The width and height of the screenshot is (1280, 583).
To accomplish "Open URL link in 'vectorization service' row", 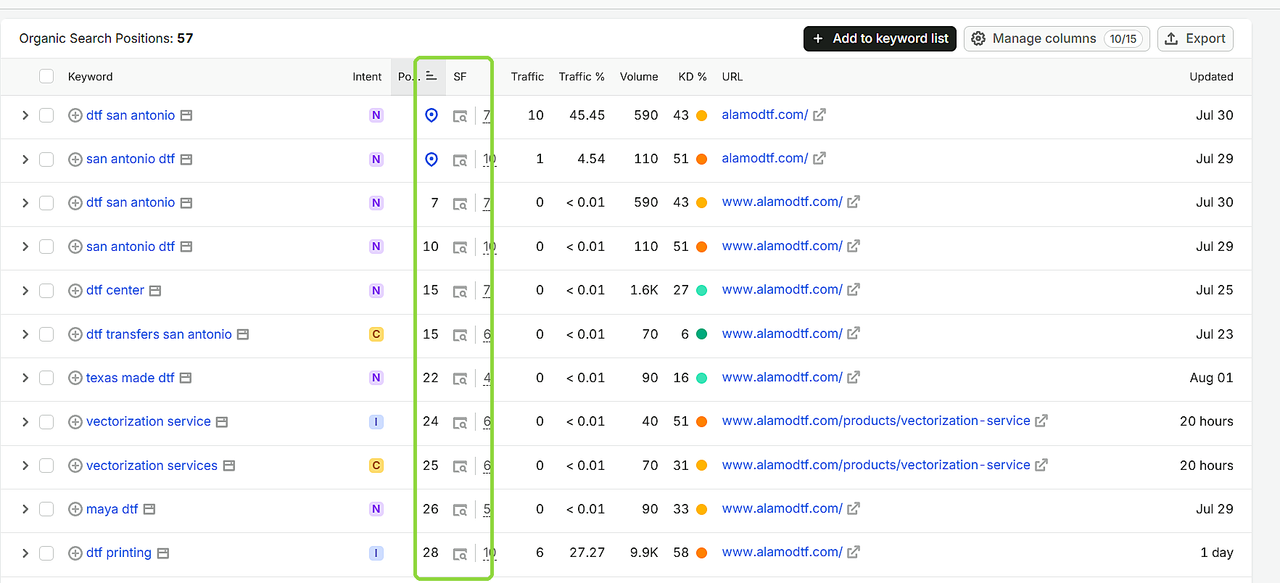I will (876, 421).
